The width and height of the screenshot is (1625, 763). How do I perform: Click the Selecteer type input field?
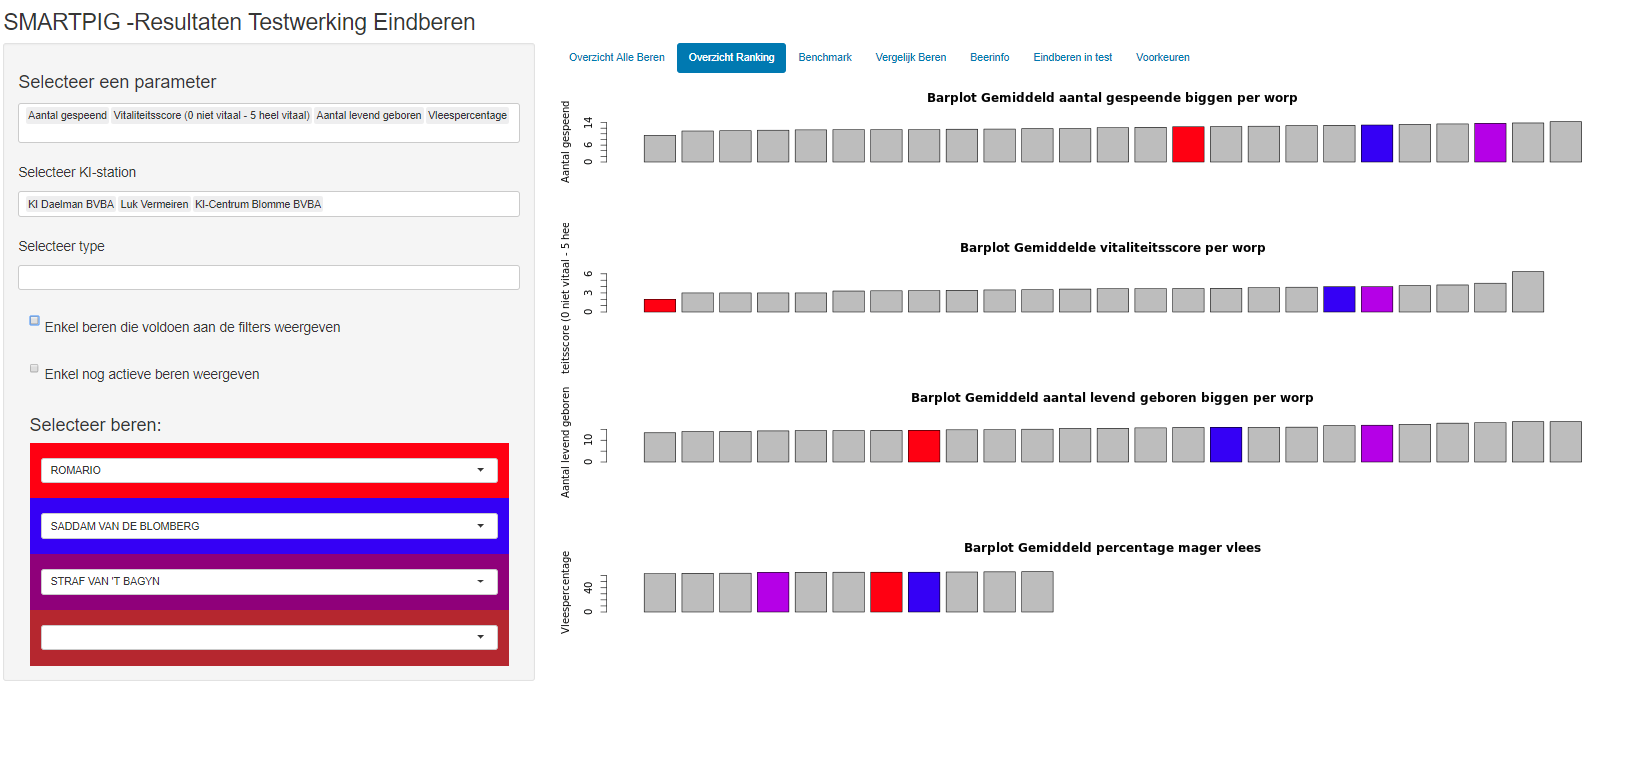(x=269, y=278)
